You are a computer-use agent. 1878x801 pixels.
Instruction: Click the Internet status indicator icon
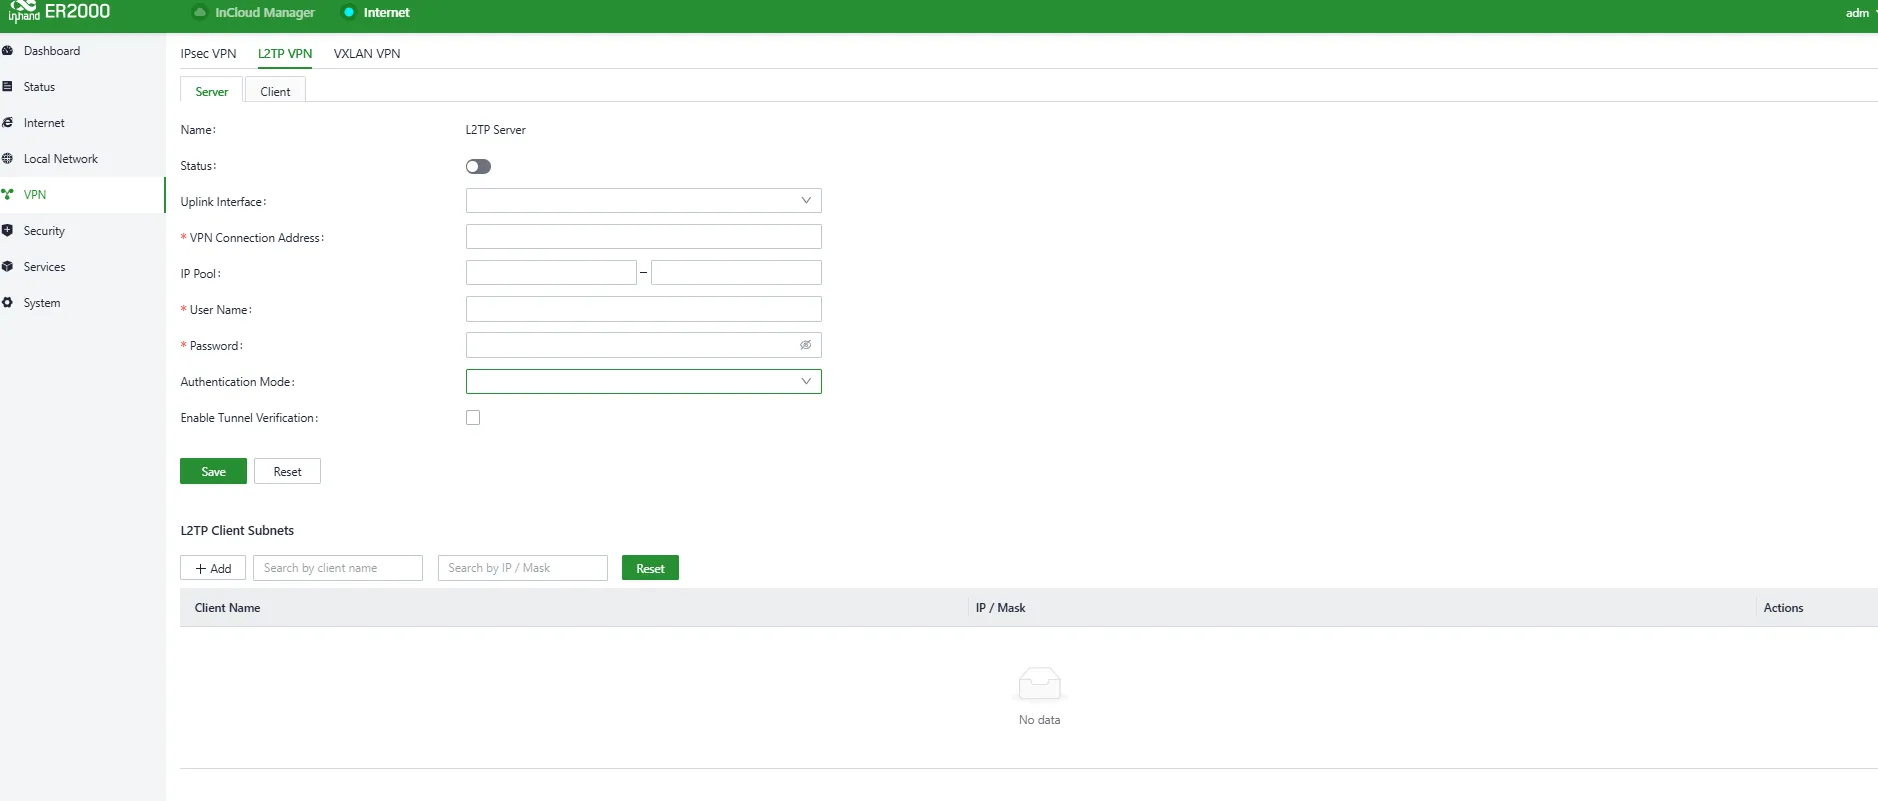pos(349,13)
